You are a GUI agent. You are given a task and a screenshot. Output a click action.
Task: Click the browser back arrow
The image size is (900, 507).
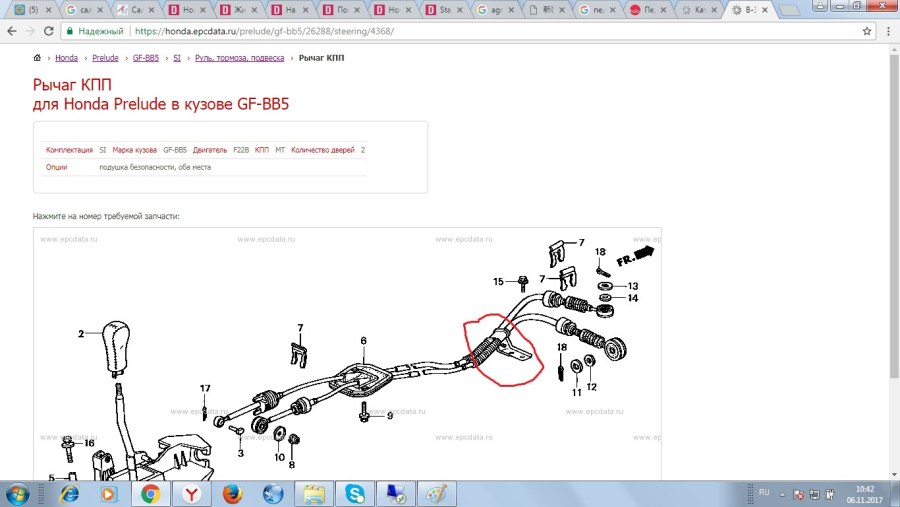point(11,31)
